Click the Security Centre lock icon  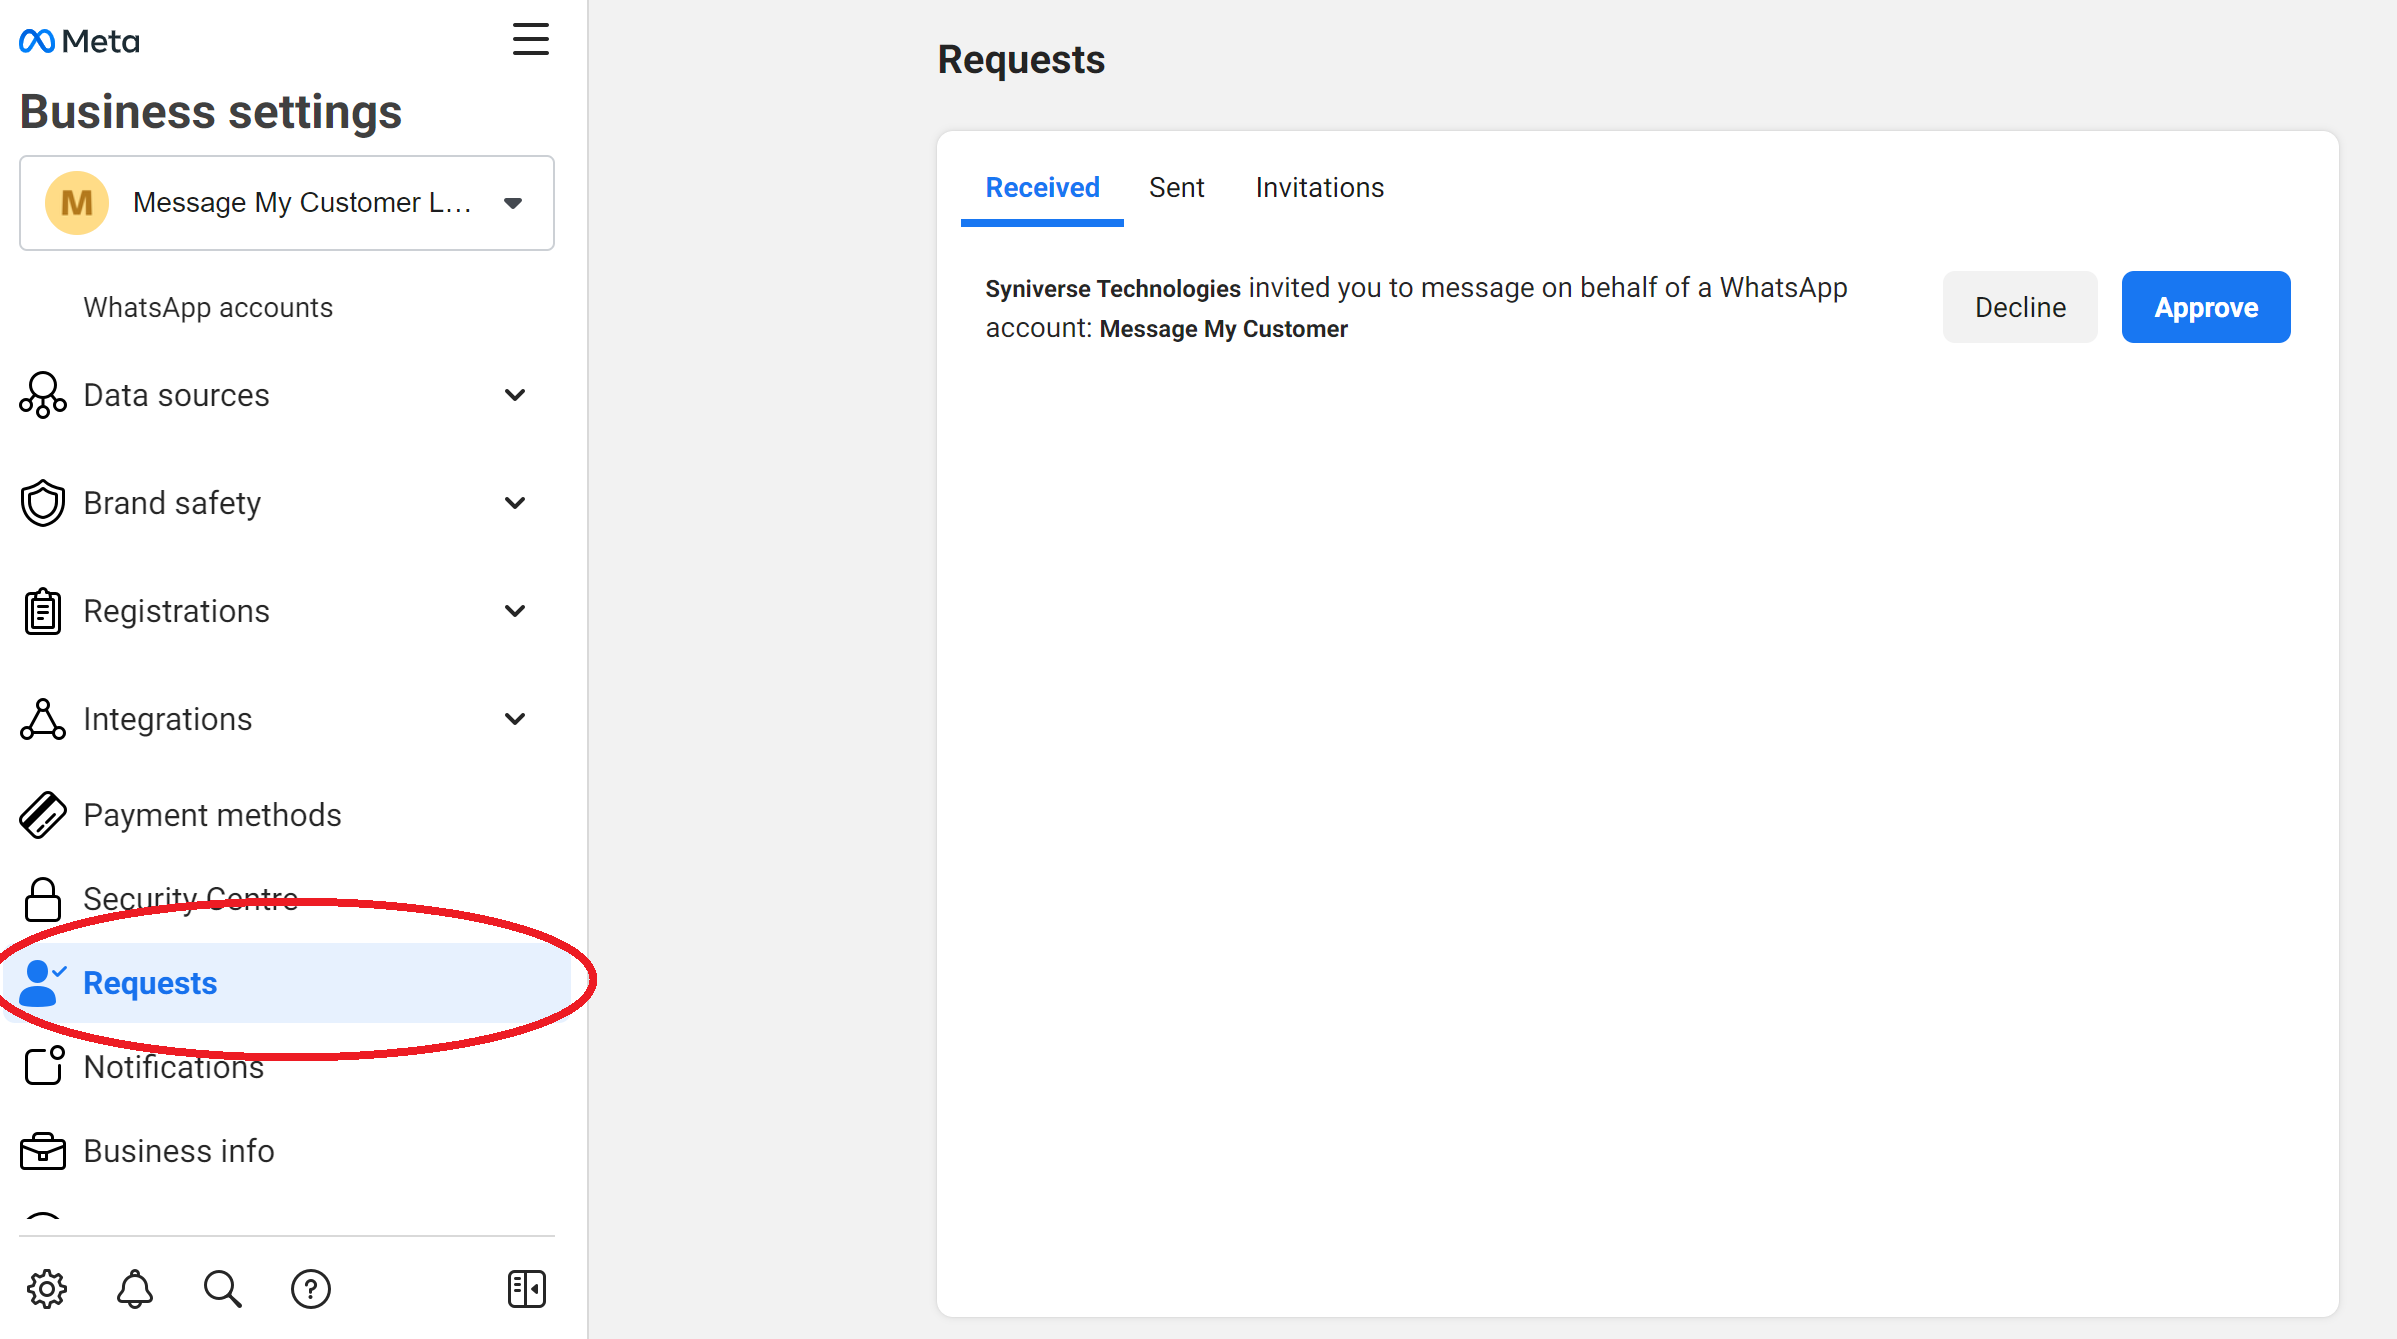[43, 899]
